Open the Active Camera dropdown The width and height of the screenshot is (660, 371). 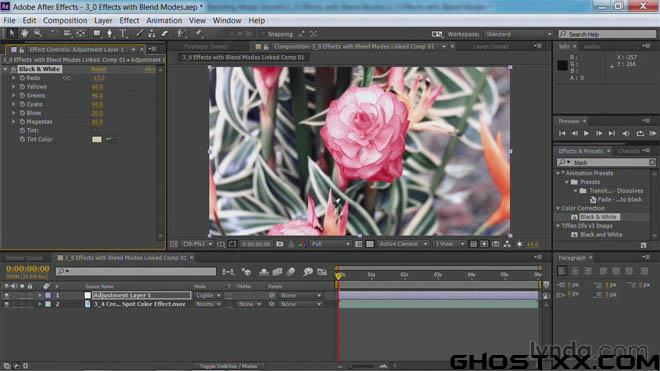point(403,244)
